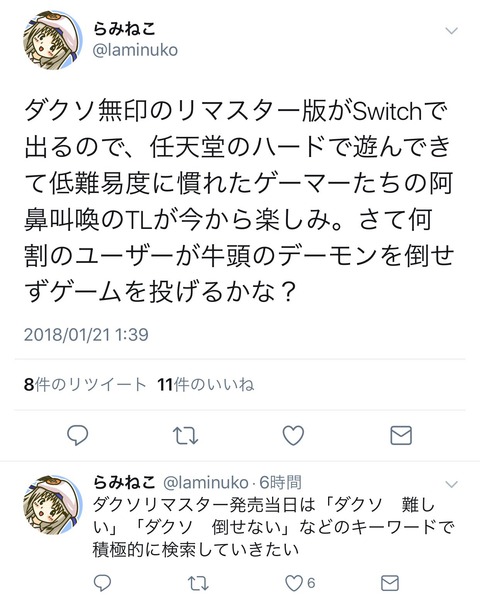Open らみねこ profile avatar on main tweet
The width and height of the screenshot is (480, 604).
(x=53, y=40)
